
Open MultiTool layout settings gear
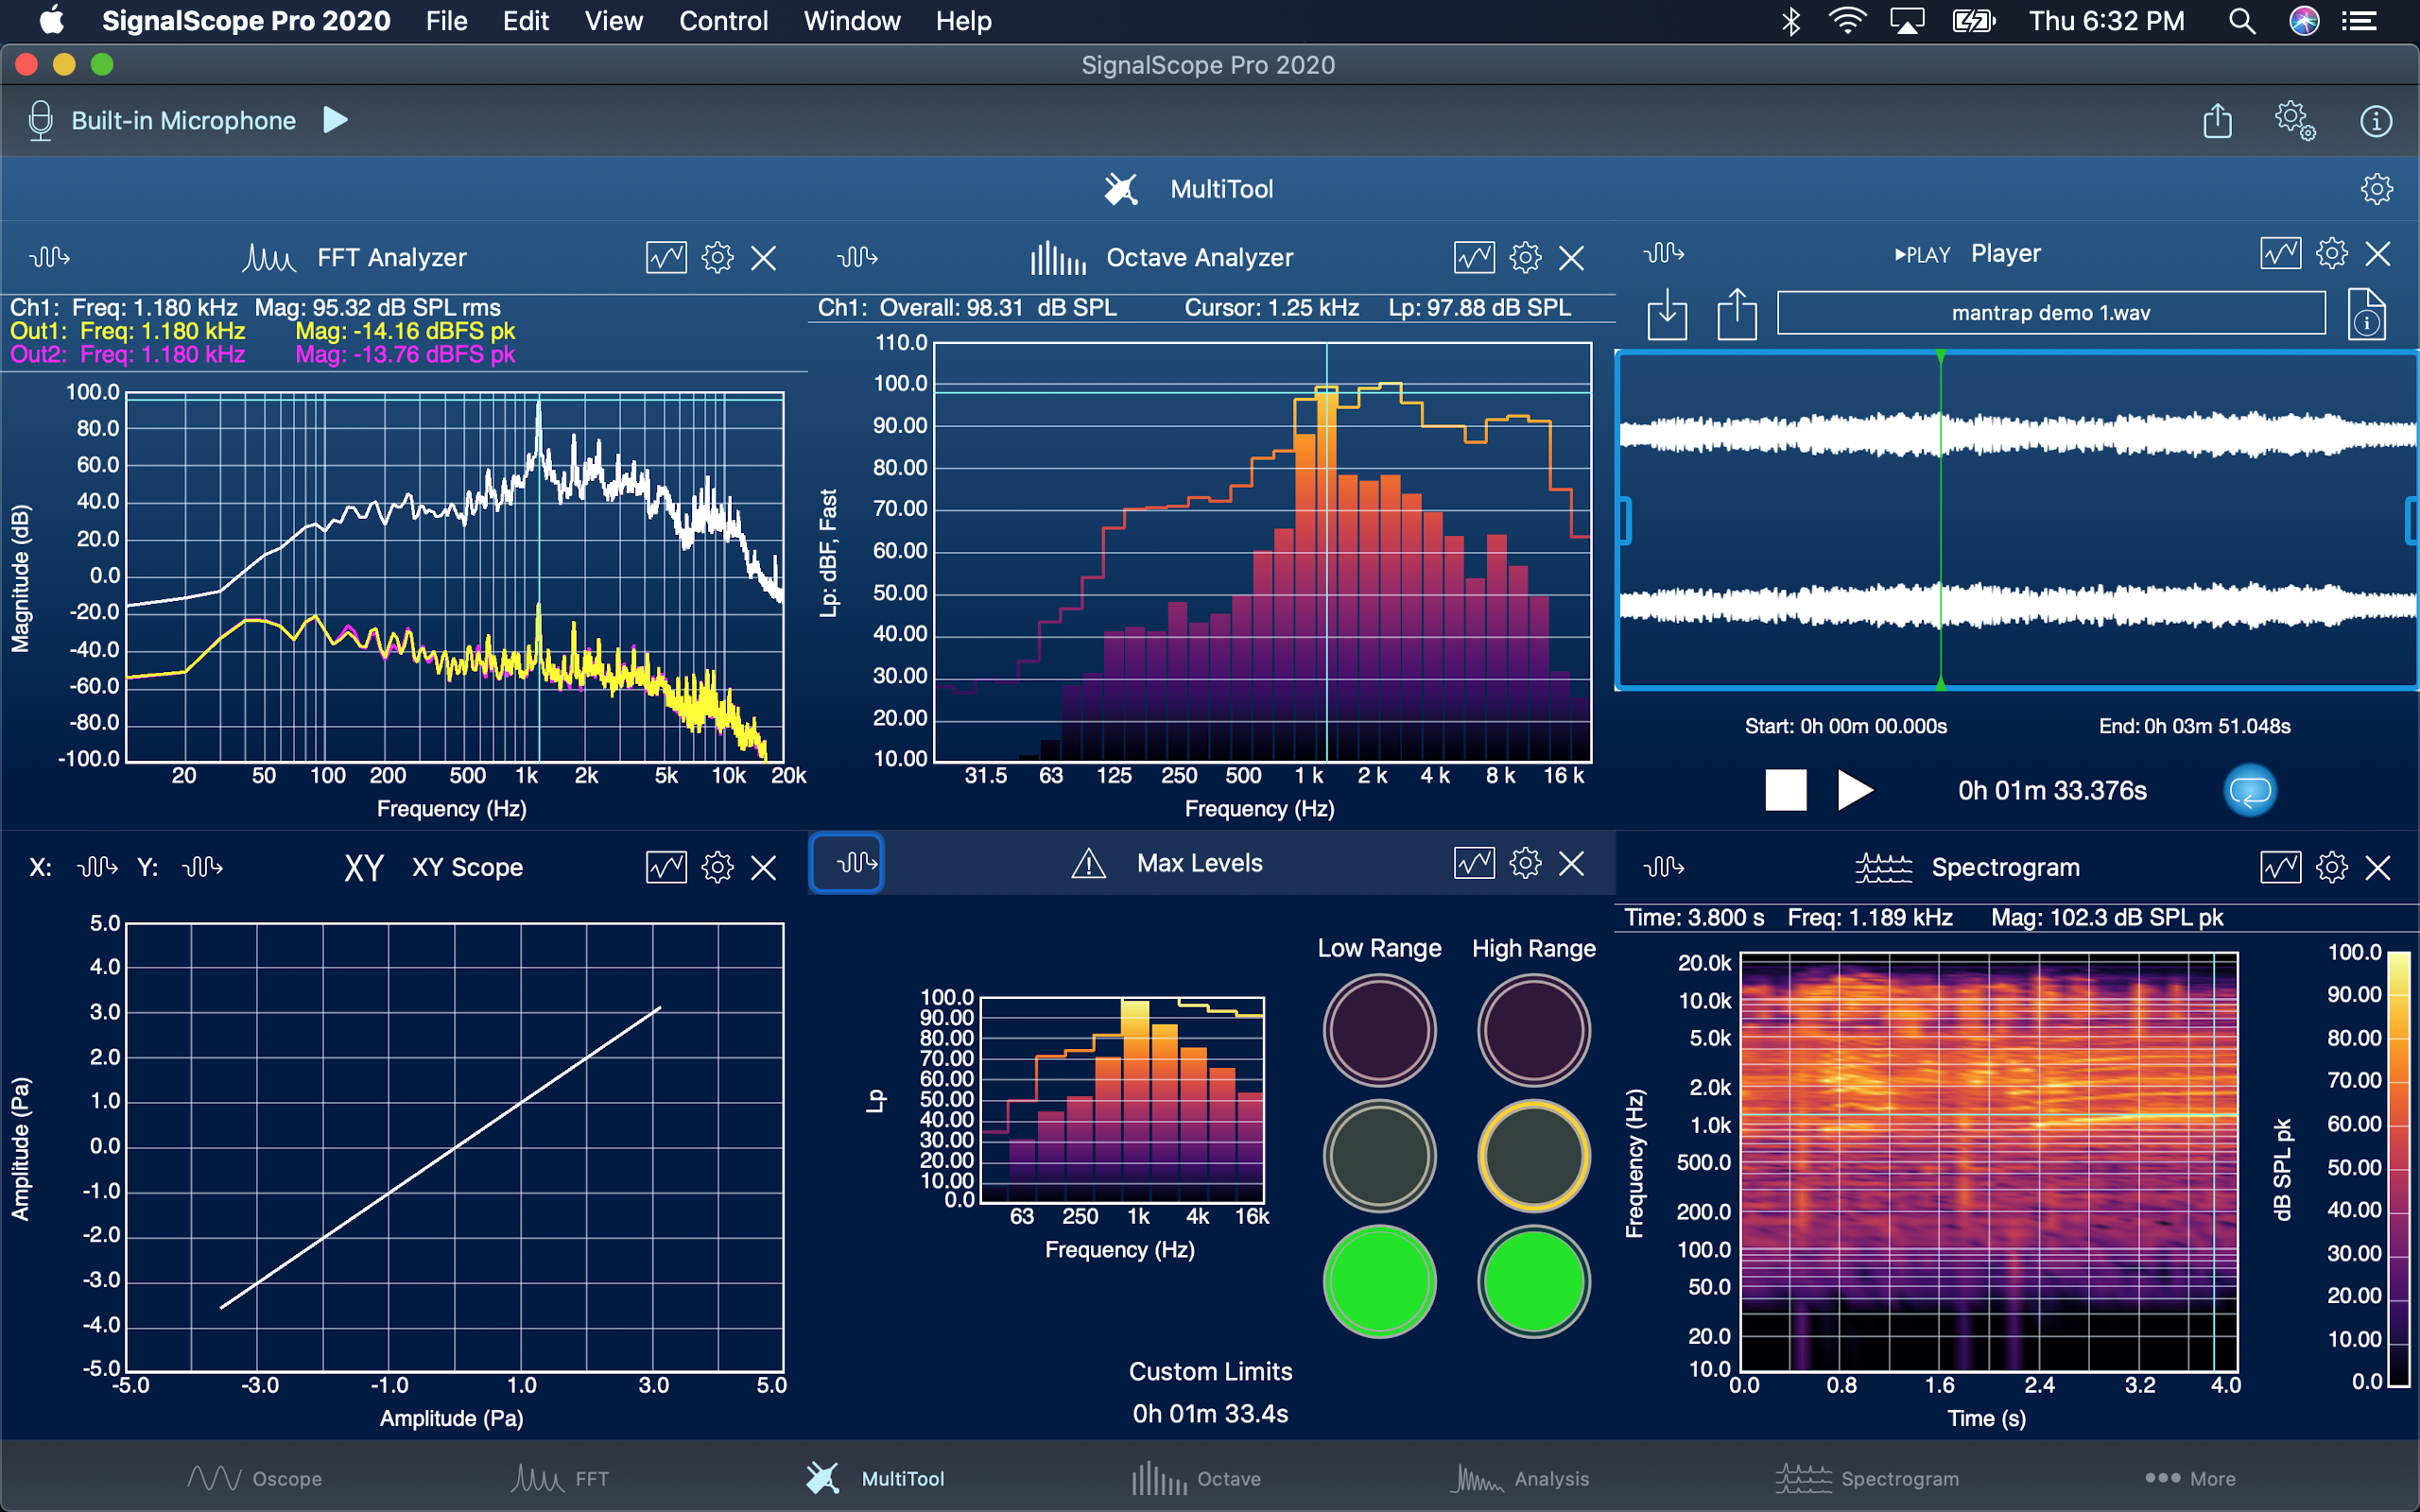point(2376,189)
